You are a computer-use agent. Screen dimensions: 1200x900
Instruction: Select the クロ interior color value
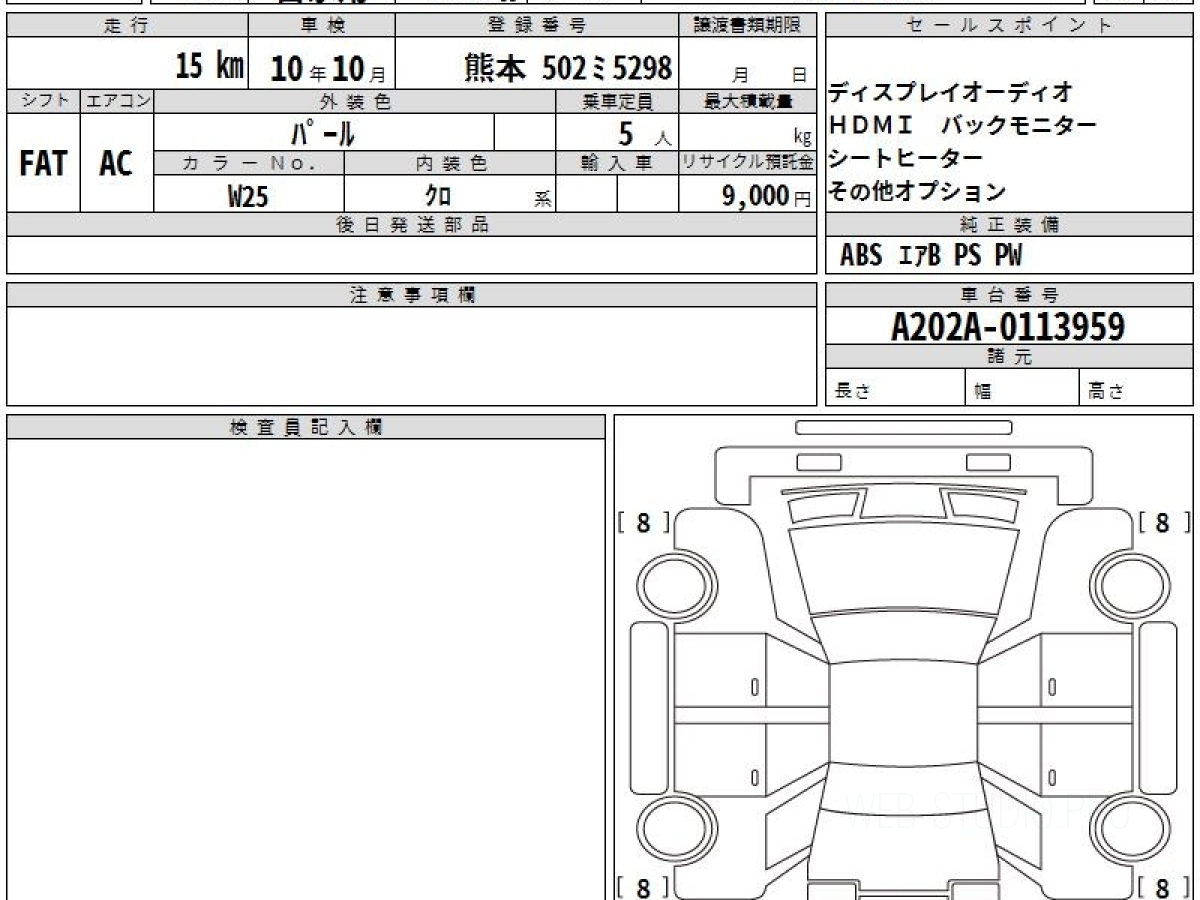pos(438,196)
